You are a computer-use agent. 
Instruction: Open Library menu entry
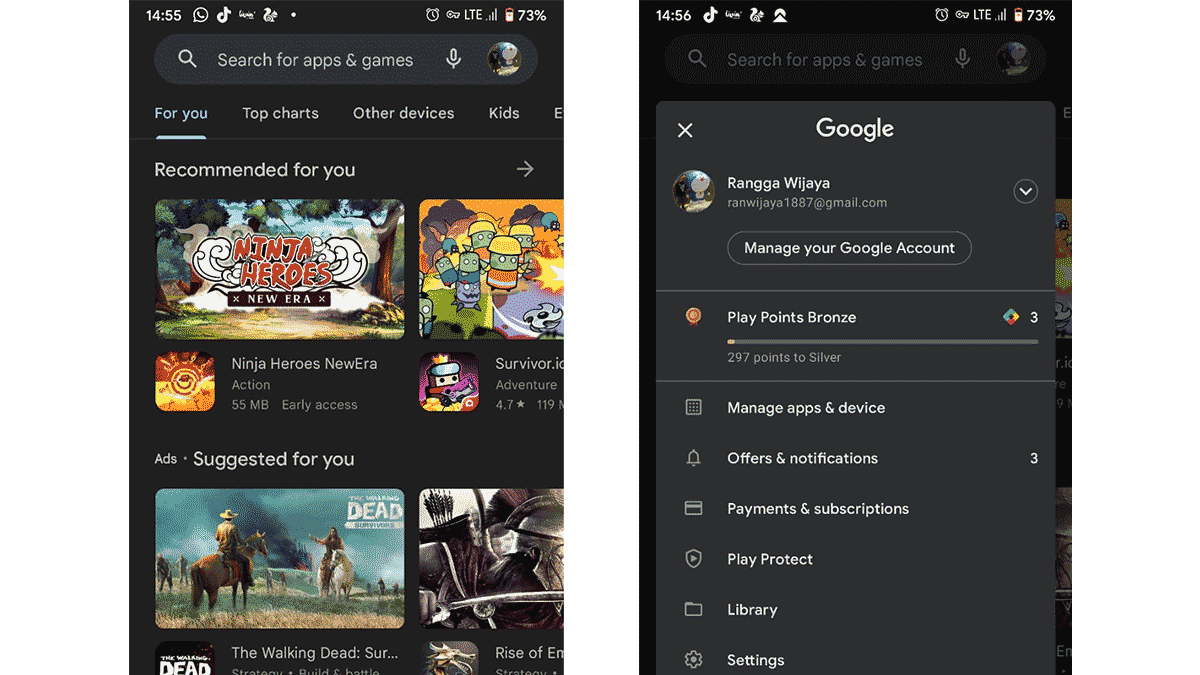[x=855, y=609]
